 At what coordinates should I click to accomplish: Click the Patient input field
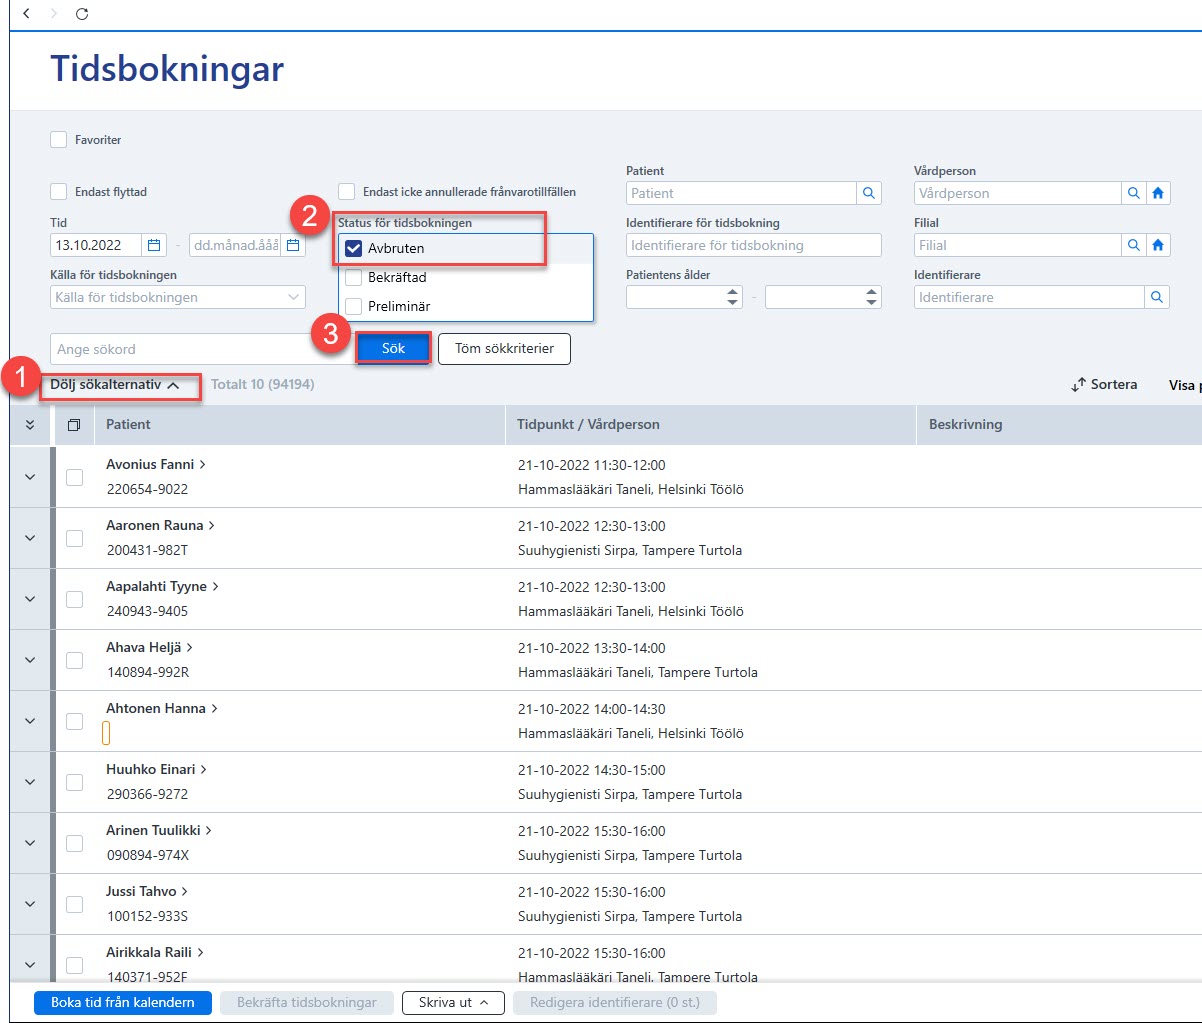click(741, 193)
